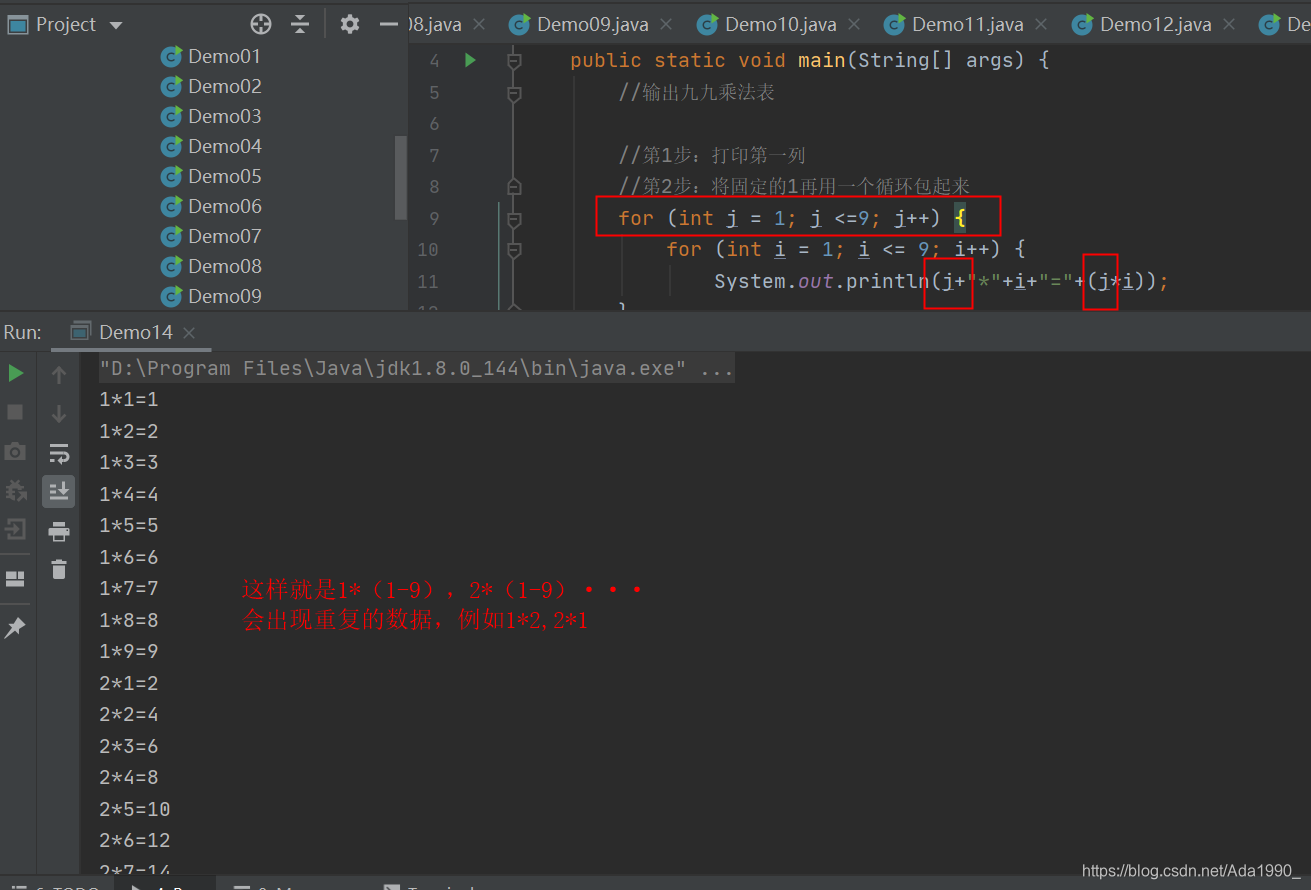Close the Demo09.java tab
Viewport: 1311px width, 890px height.
(667, 24)
